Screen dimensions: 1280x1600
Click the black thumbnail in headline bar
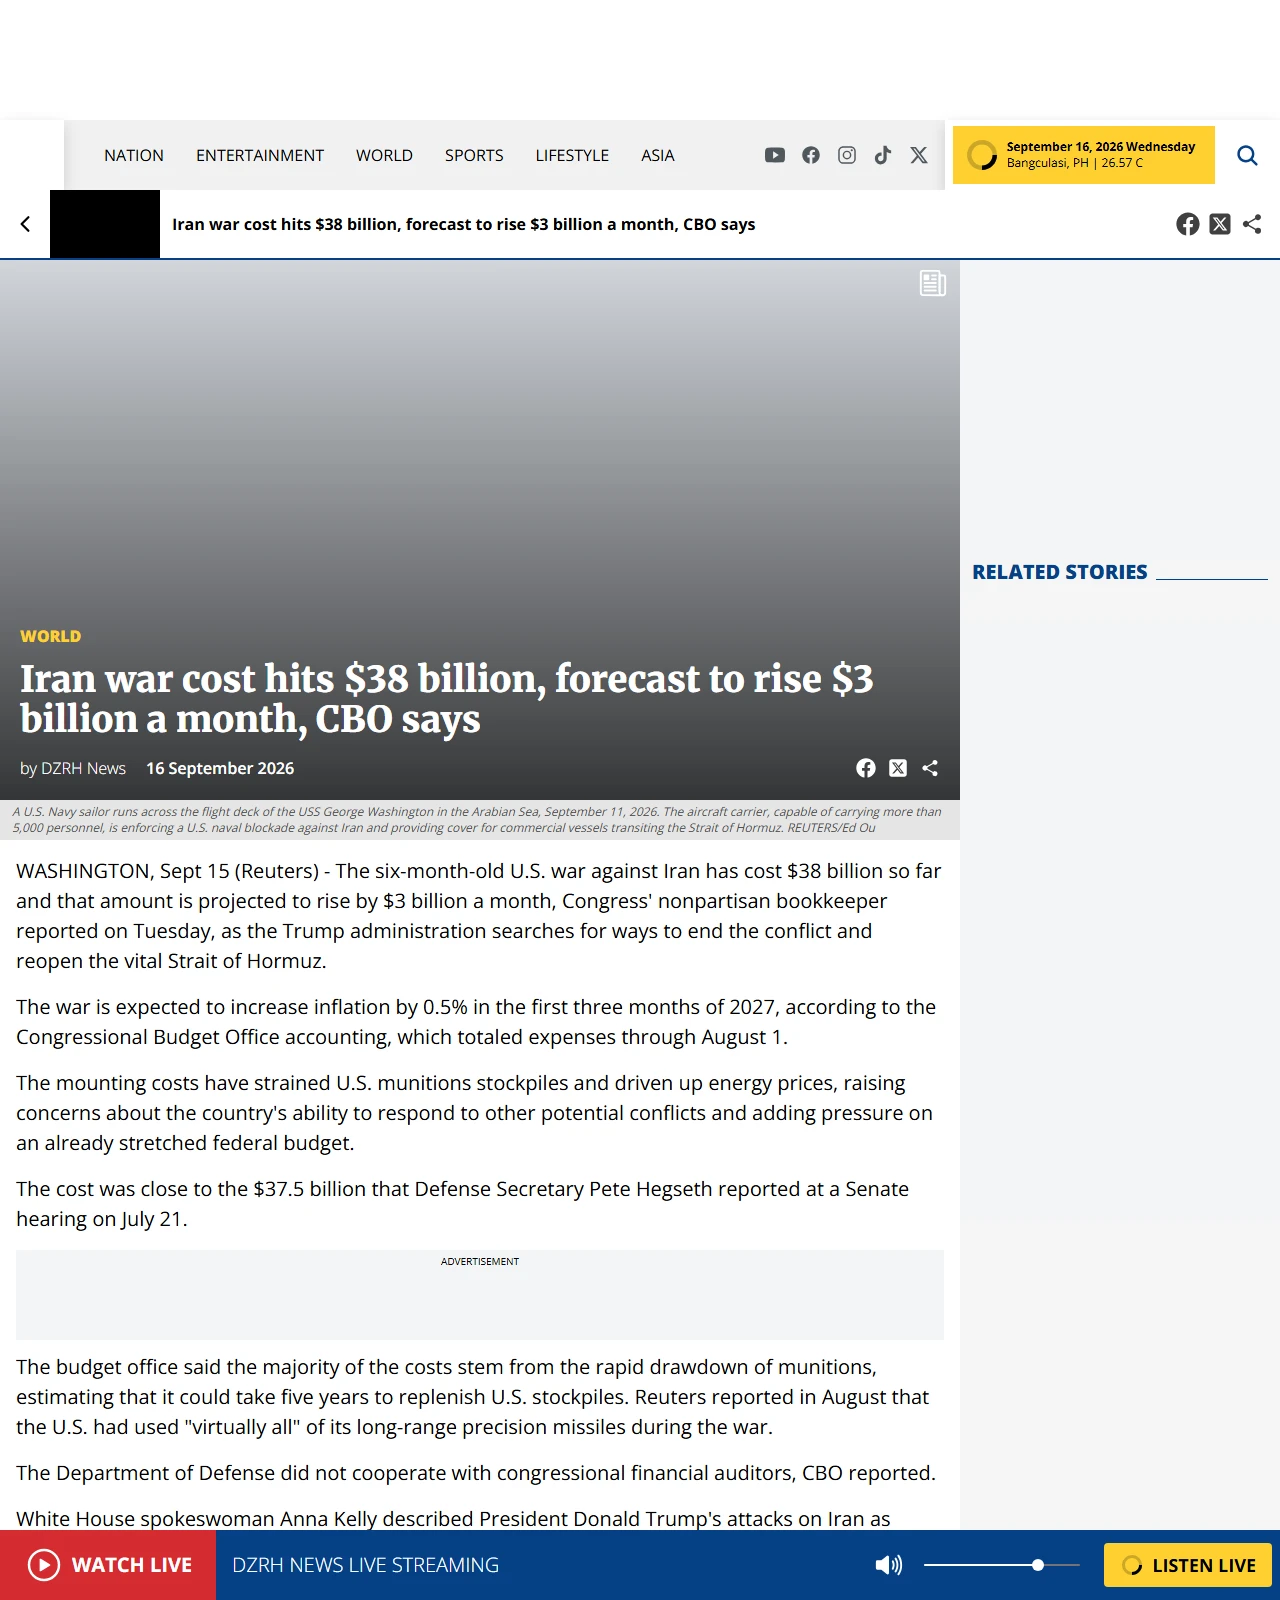[105, 224]
